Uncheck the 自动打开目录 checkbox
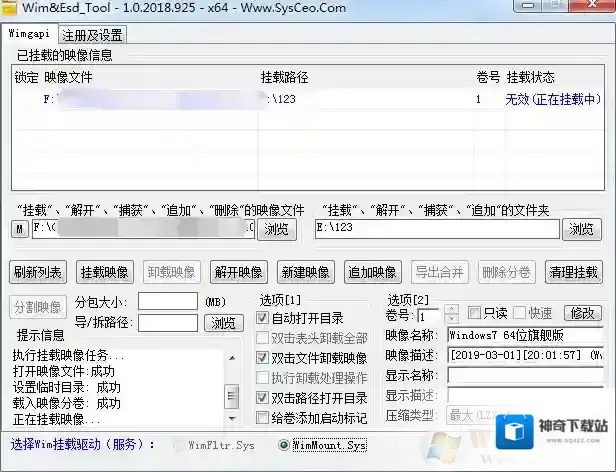This screenshot has width=616, height=472. (263, 318)
